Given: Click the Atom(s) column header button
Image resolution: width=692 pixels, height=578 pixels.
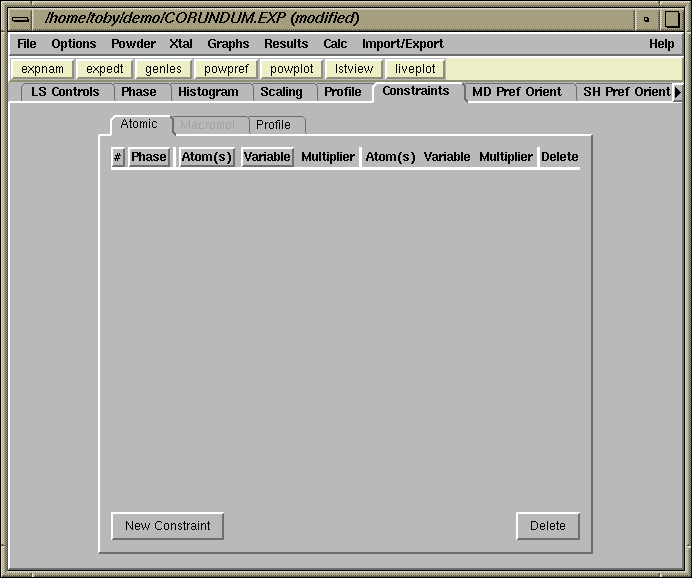Looking at the screenshot, I should point(207,157).
